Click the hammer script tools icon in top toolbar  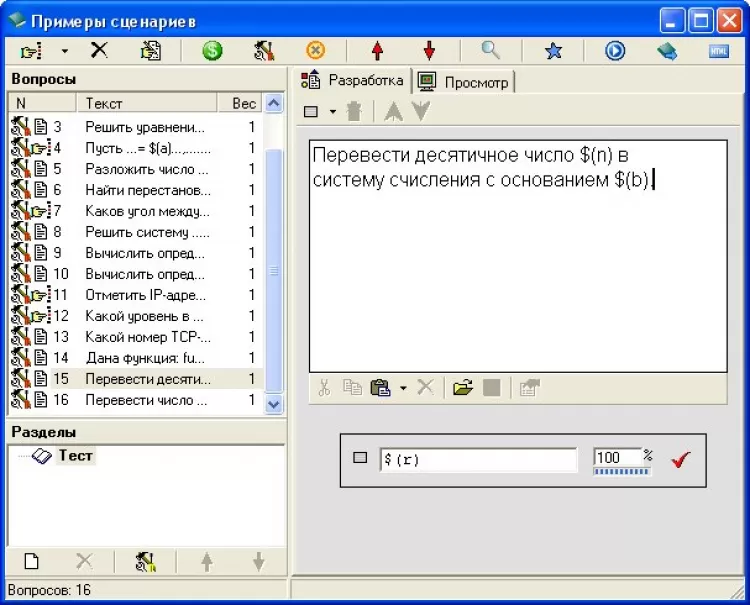coord(264,51)
